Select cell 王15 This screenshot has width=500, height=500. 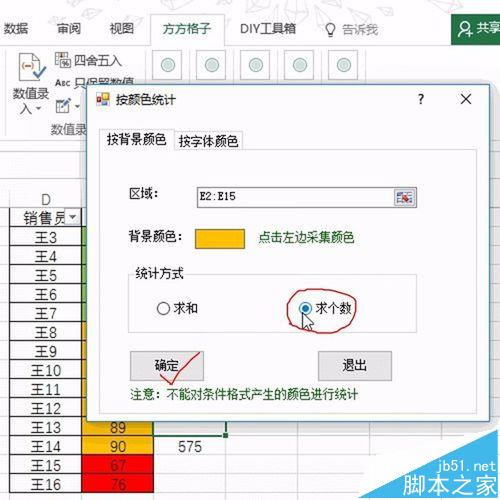click(x=46, y=464)
